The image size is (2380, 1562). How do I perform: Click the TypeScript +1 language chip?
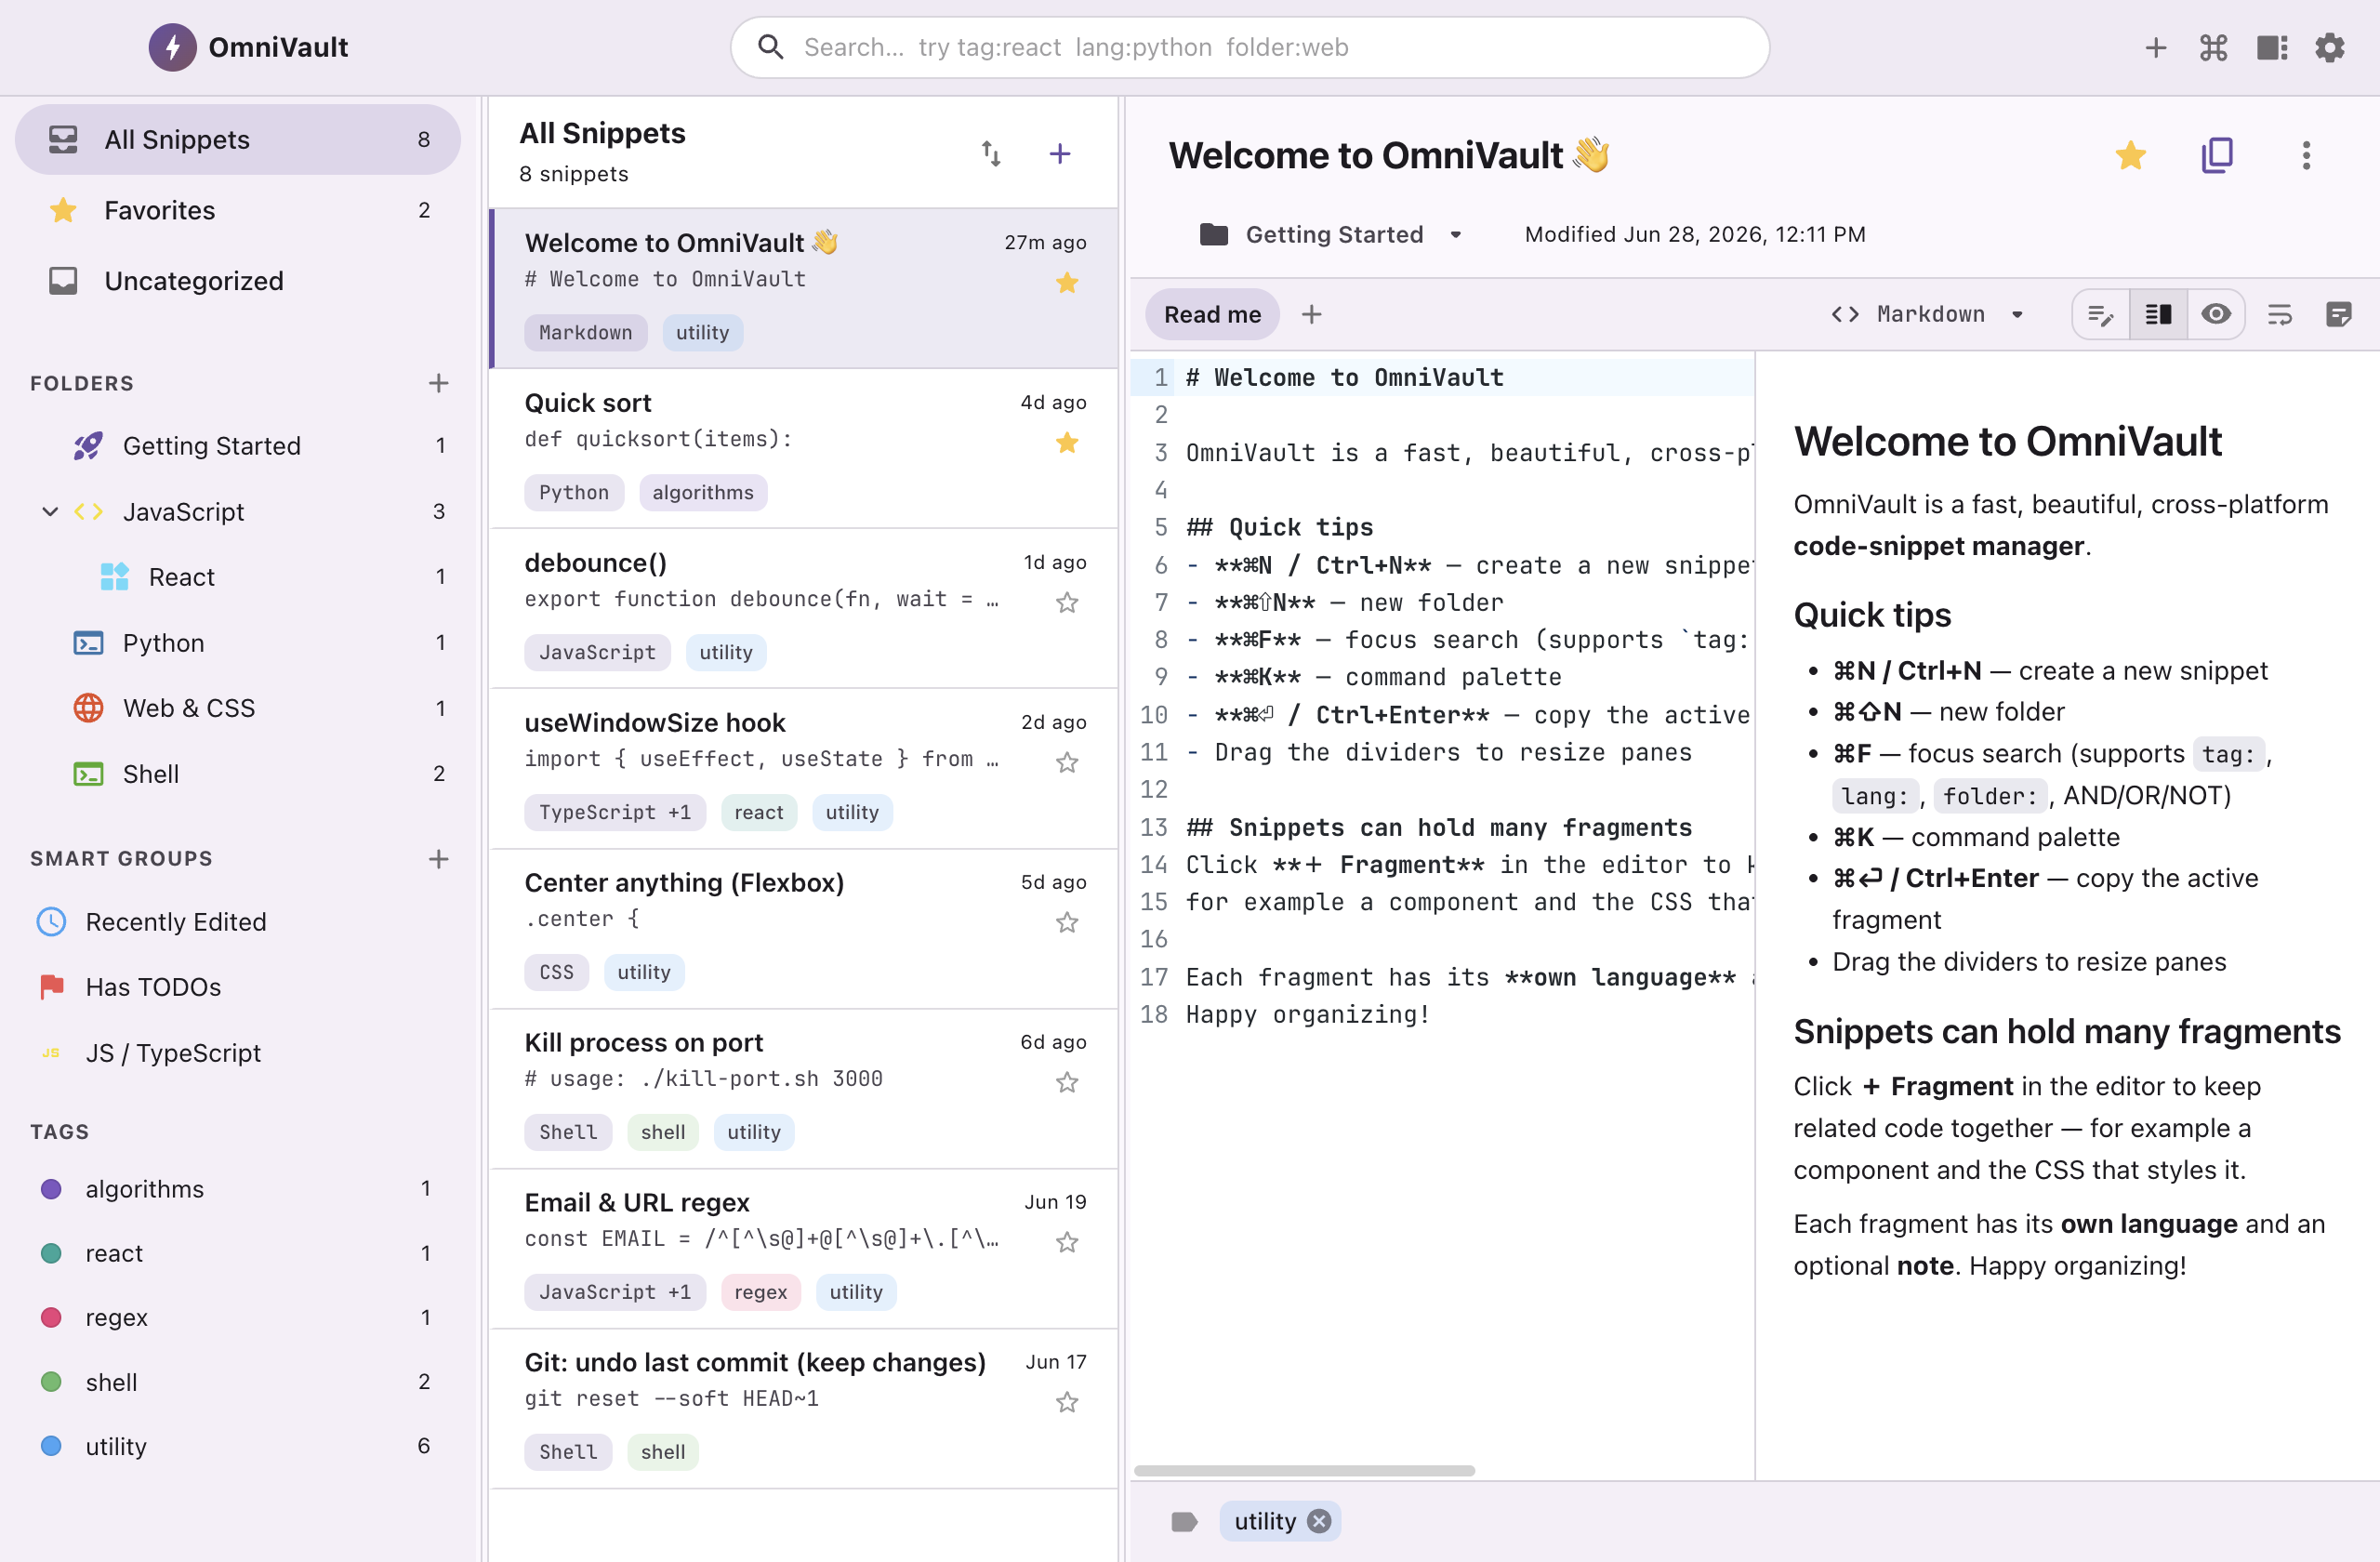click(614, 812)
